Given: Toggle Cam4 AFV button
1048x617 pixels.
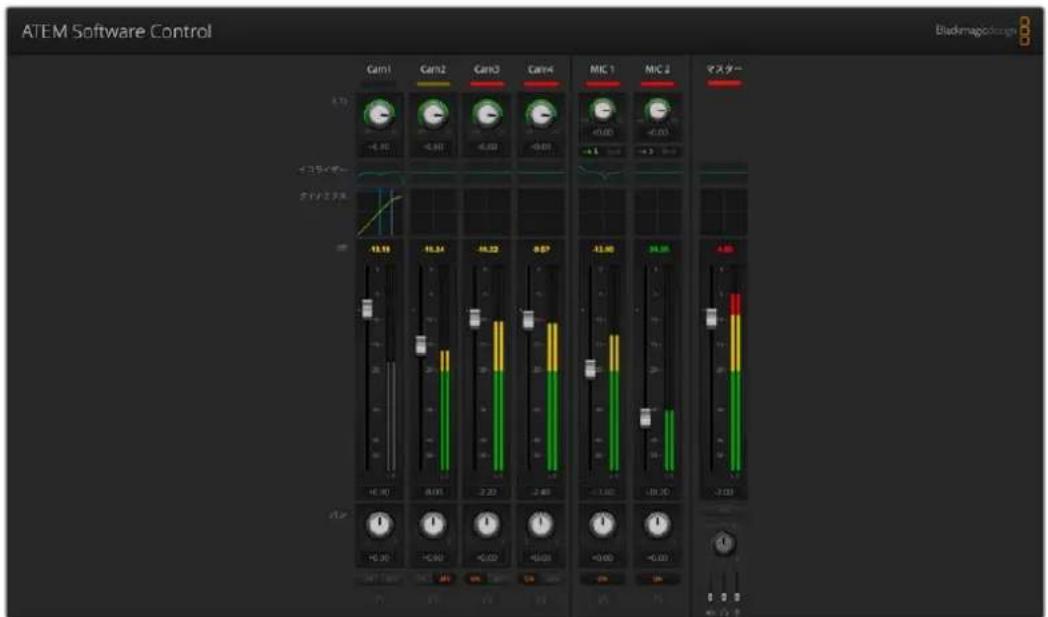Looking at the screenshot, I should click(552, 579).
